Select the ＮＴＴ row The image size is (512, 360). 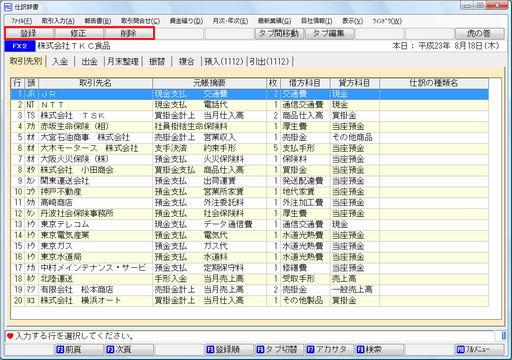250,105
